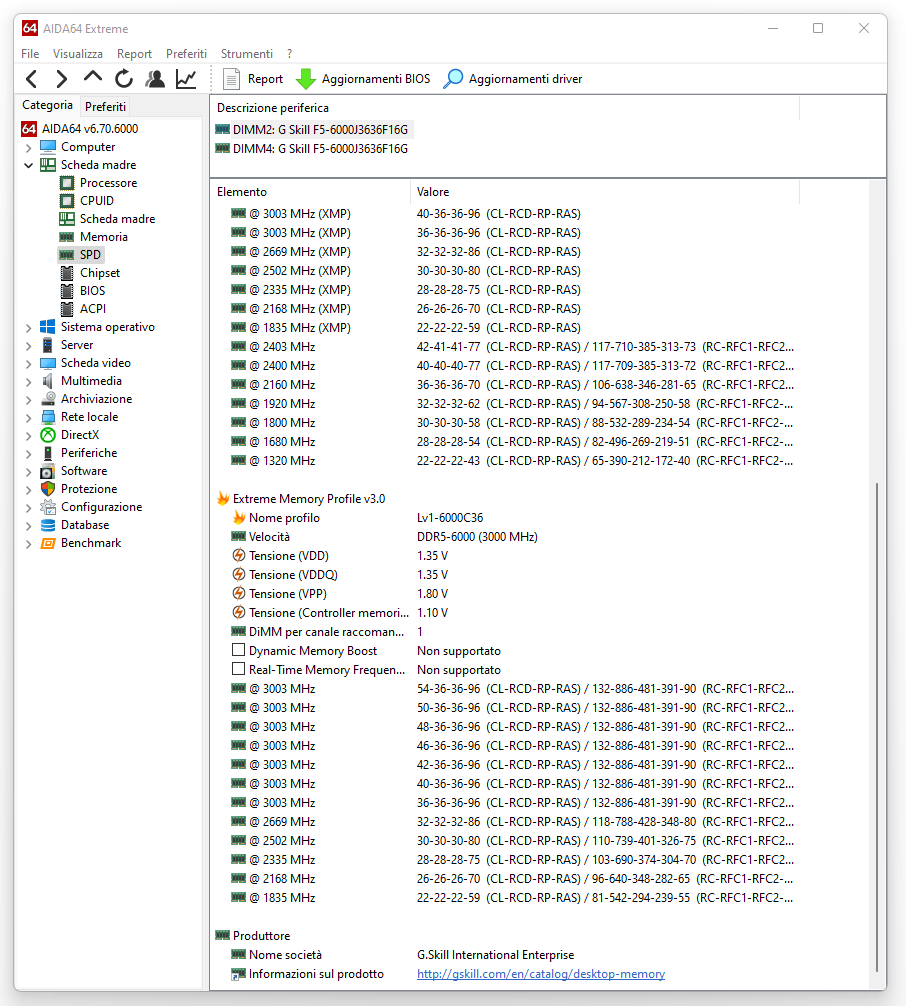Select the Chipset icon in tree
The height and width of the screenshot is (1006, 906).
tap(67, 273)
